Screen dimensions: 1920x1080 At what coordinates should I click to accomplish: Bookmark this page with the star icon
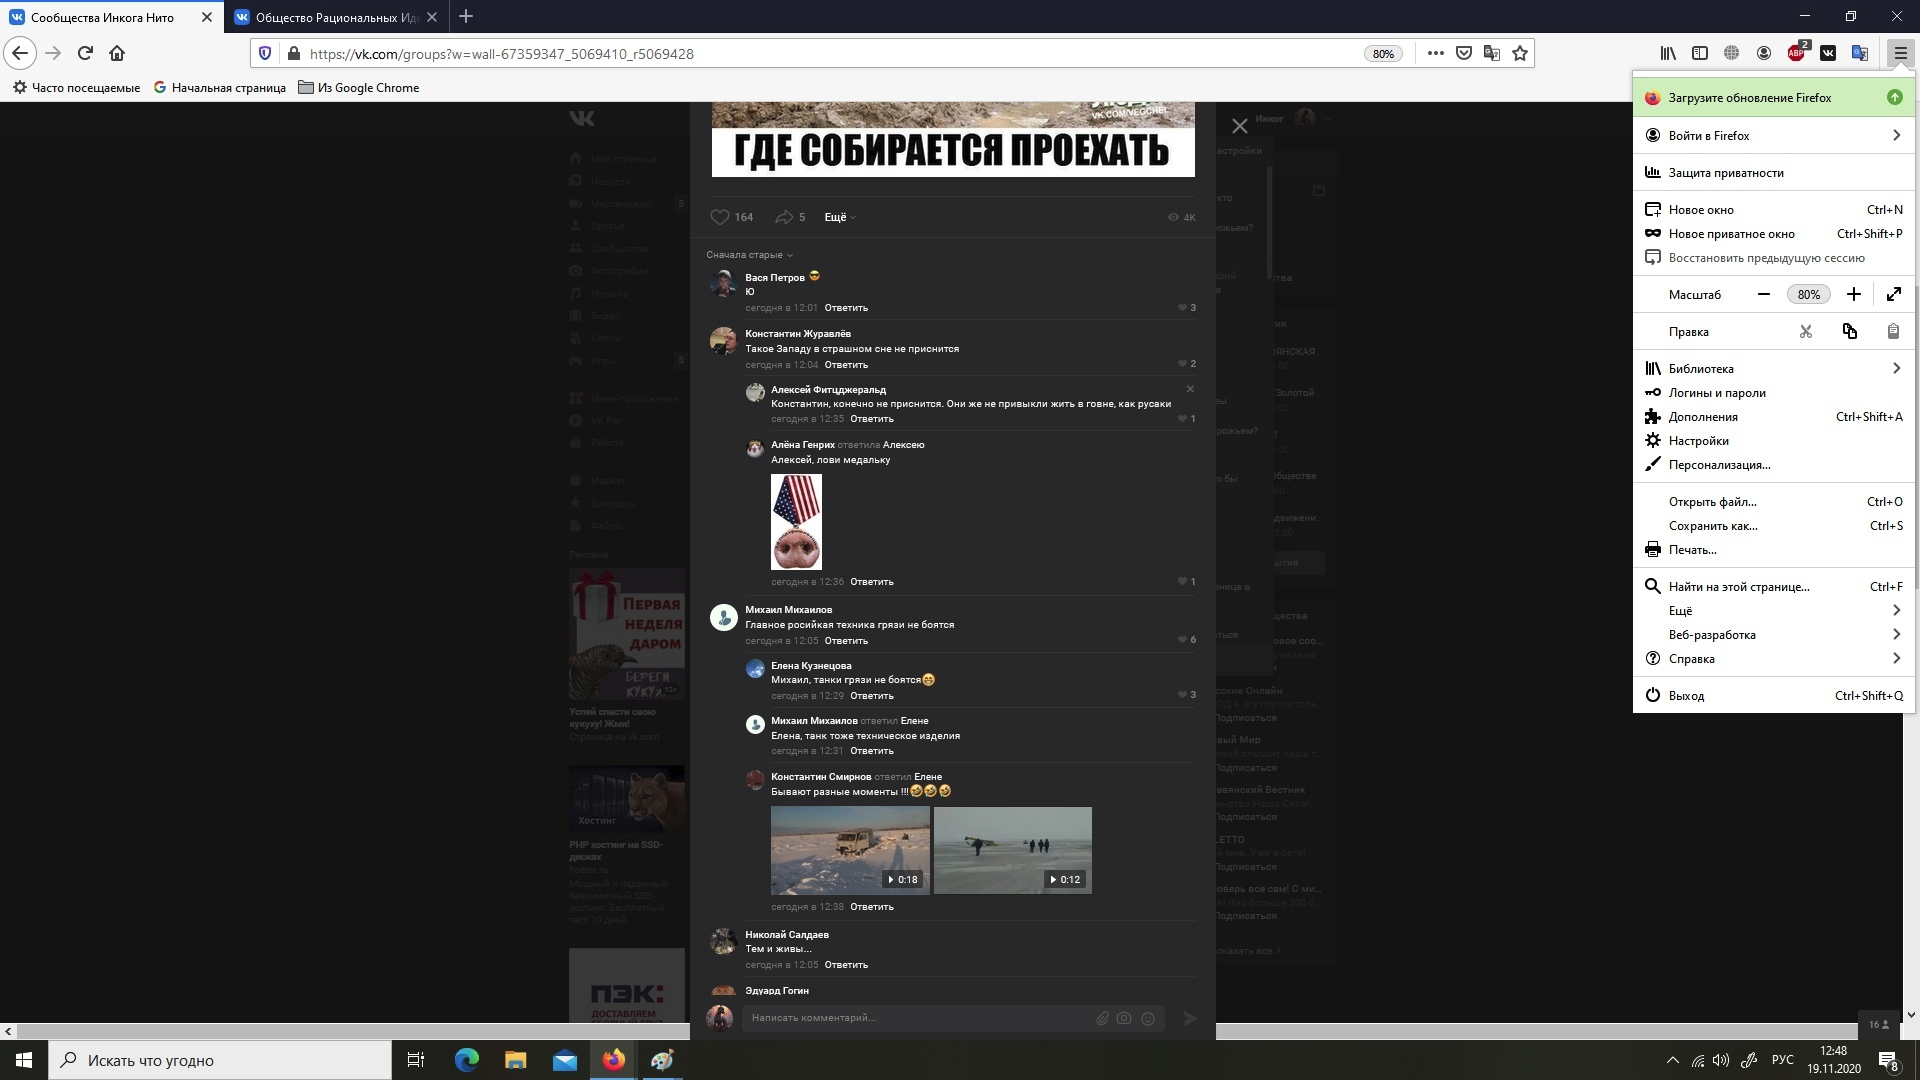1520,54
